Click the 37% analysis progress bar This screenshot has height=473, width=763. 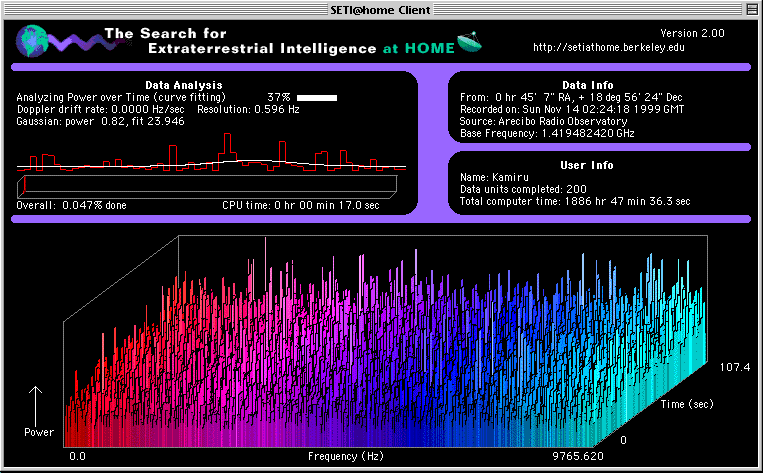(x=317, y=98)
